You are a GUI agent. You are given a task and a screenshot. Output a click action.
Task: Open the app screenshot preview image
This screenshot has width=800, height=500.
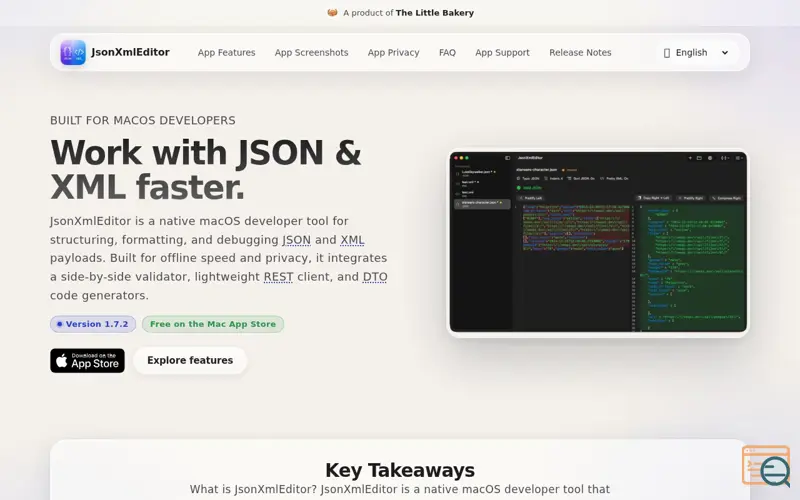click(598, 242)
